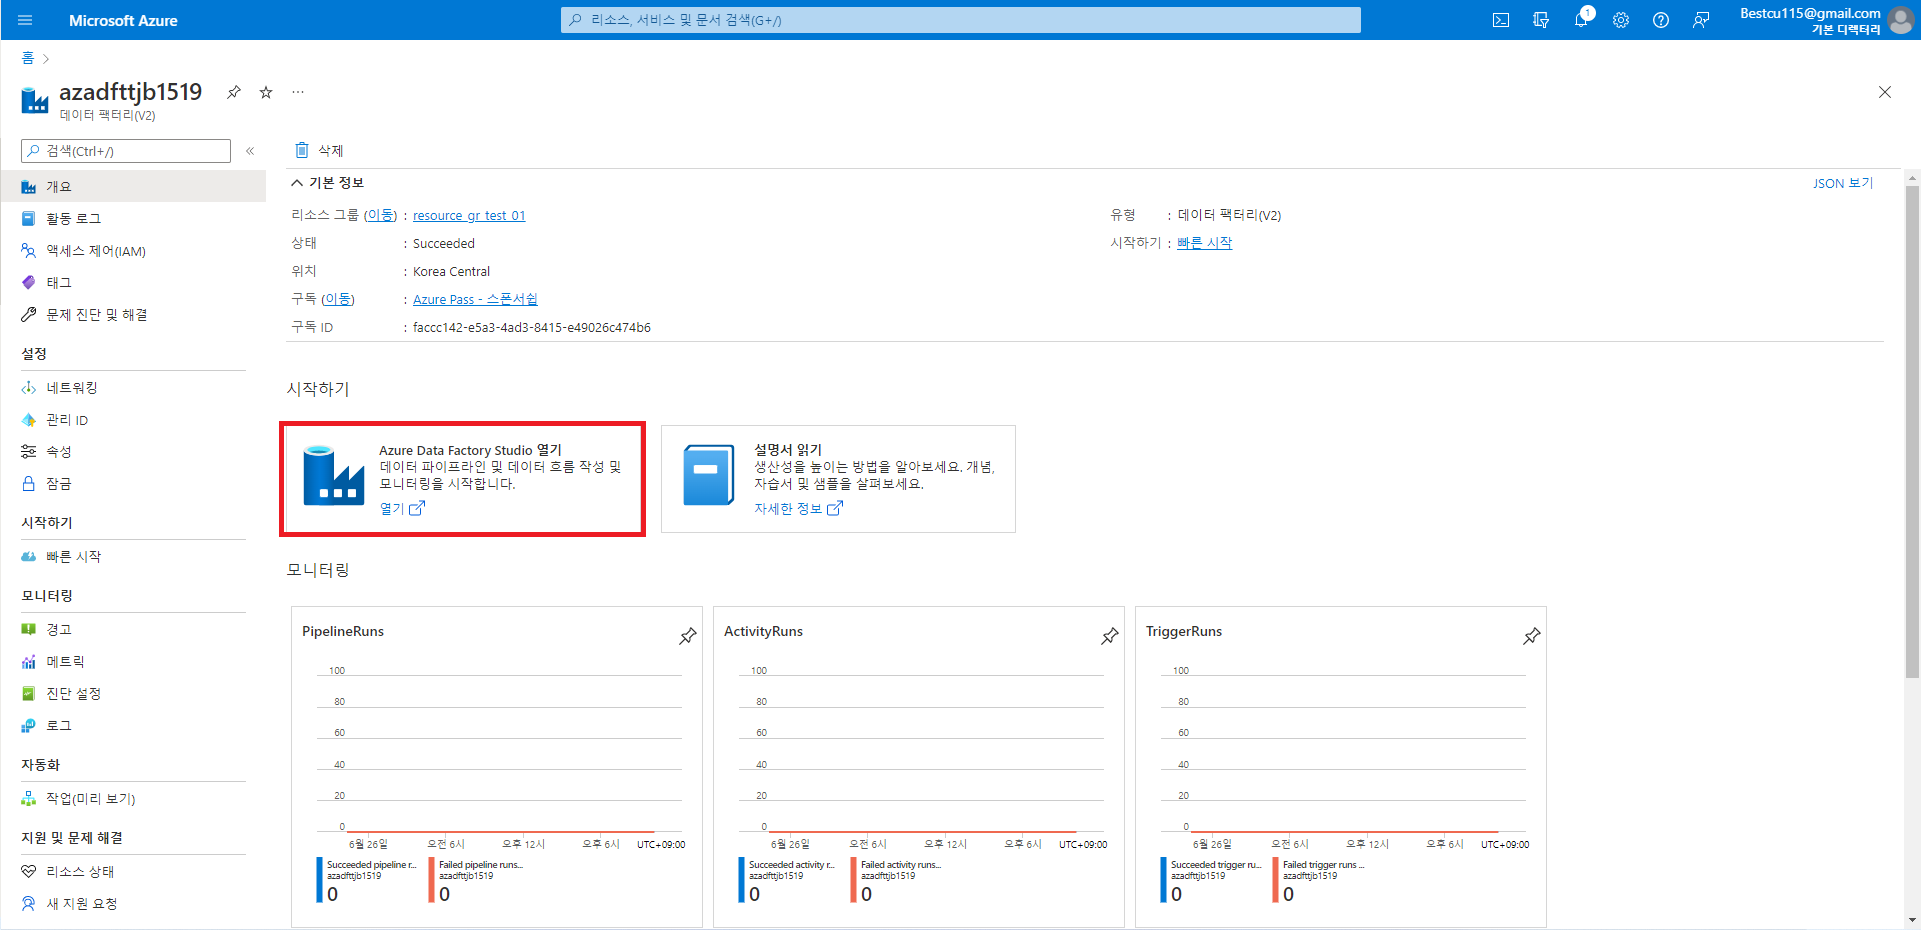Click the subscription ID value text
This screenshot has width=1921, height=930.
532,327
